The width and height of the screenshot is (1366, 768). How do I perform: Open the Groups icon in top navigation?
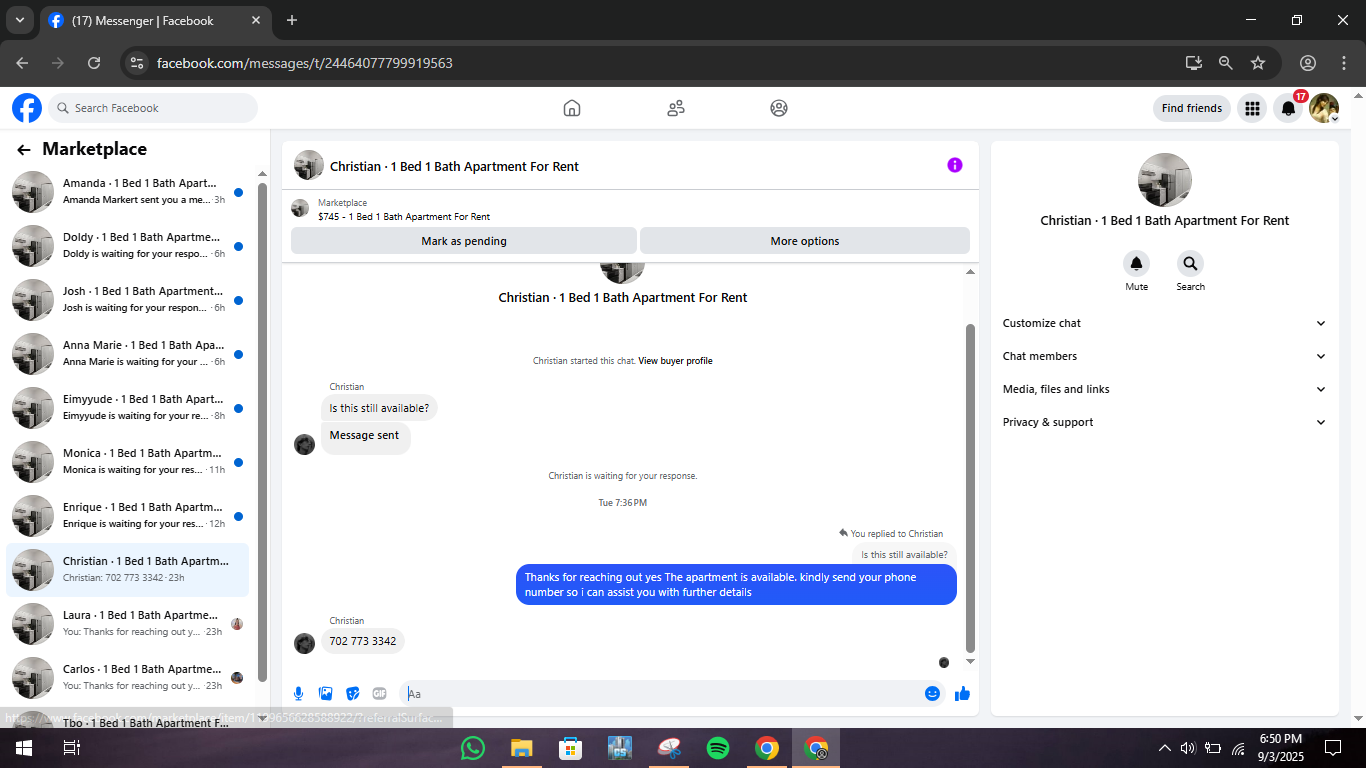coord(779,108)
